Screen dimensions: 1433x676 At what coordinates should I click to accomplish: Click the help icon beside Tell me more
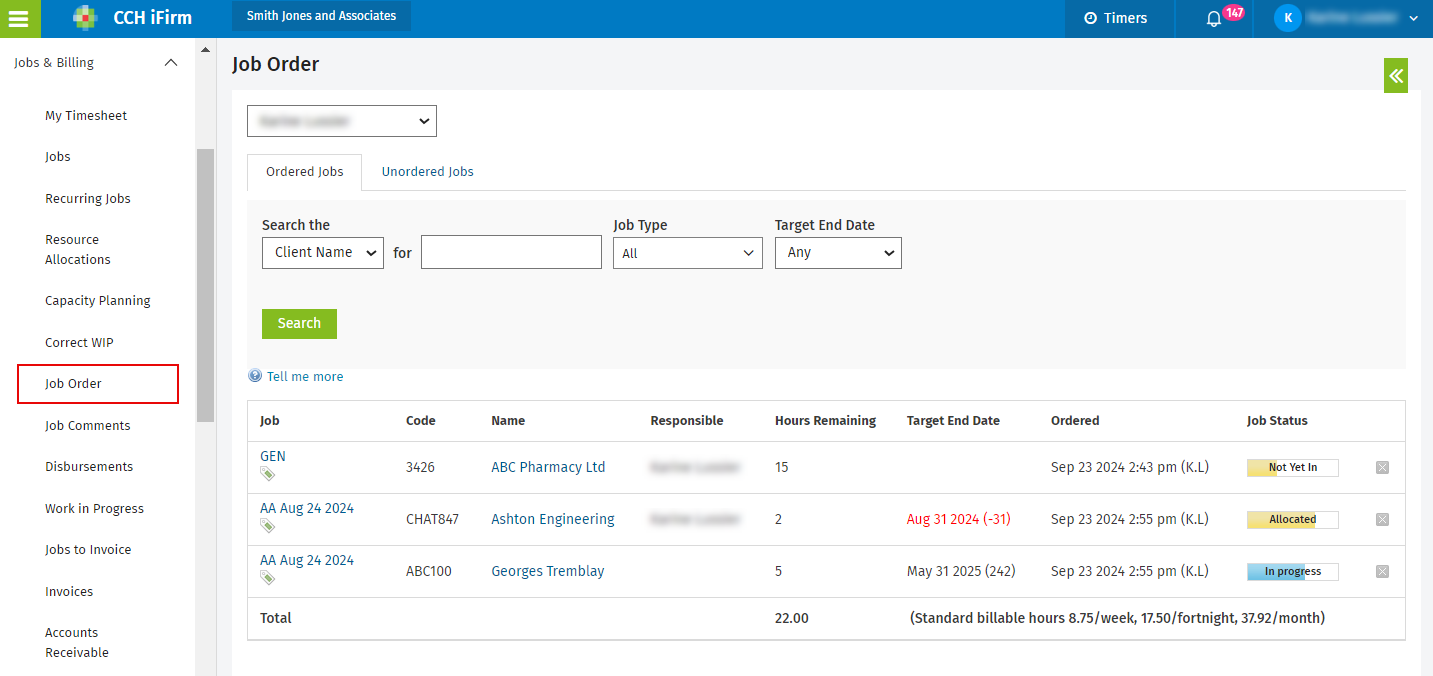(x=255, y=376)
